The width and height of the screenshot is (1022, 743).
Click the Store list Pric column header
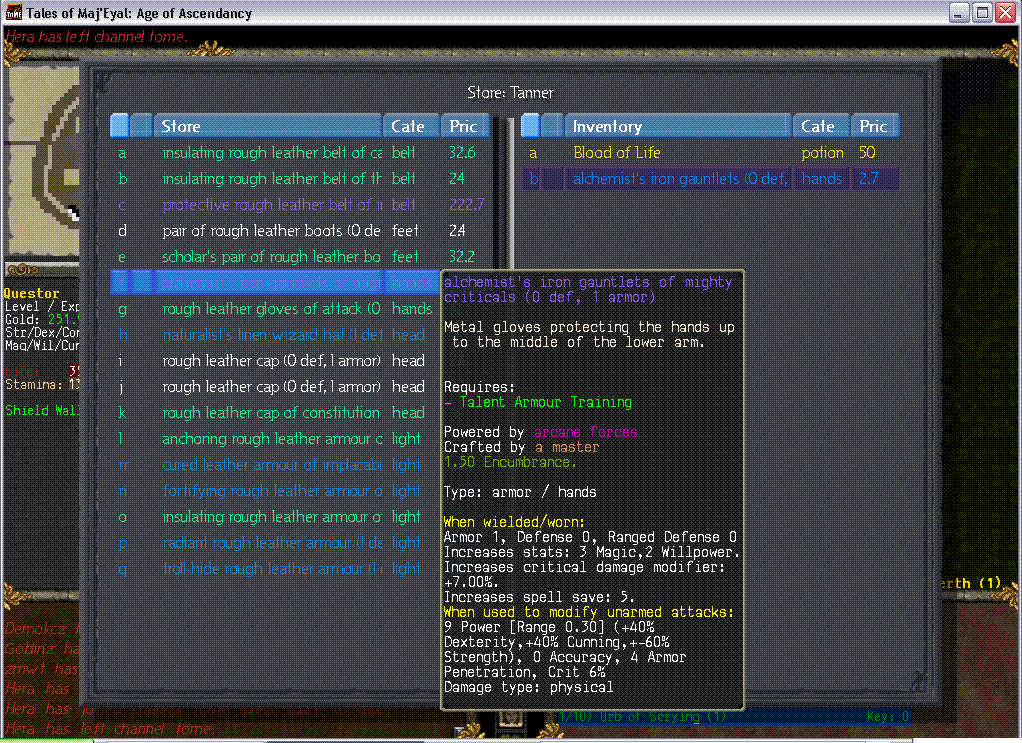[466, 126]
